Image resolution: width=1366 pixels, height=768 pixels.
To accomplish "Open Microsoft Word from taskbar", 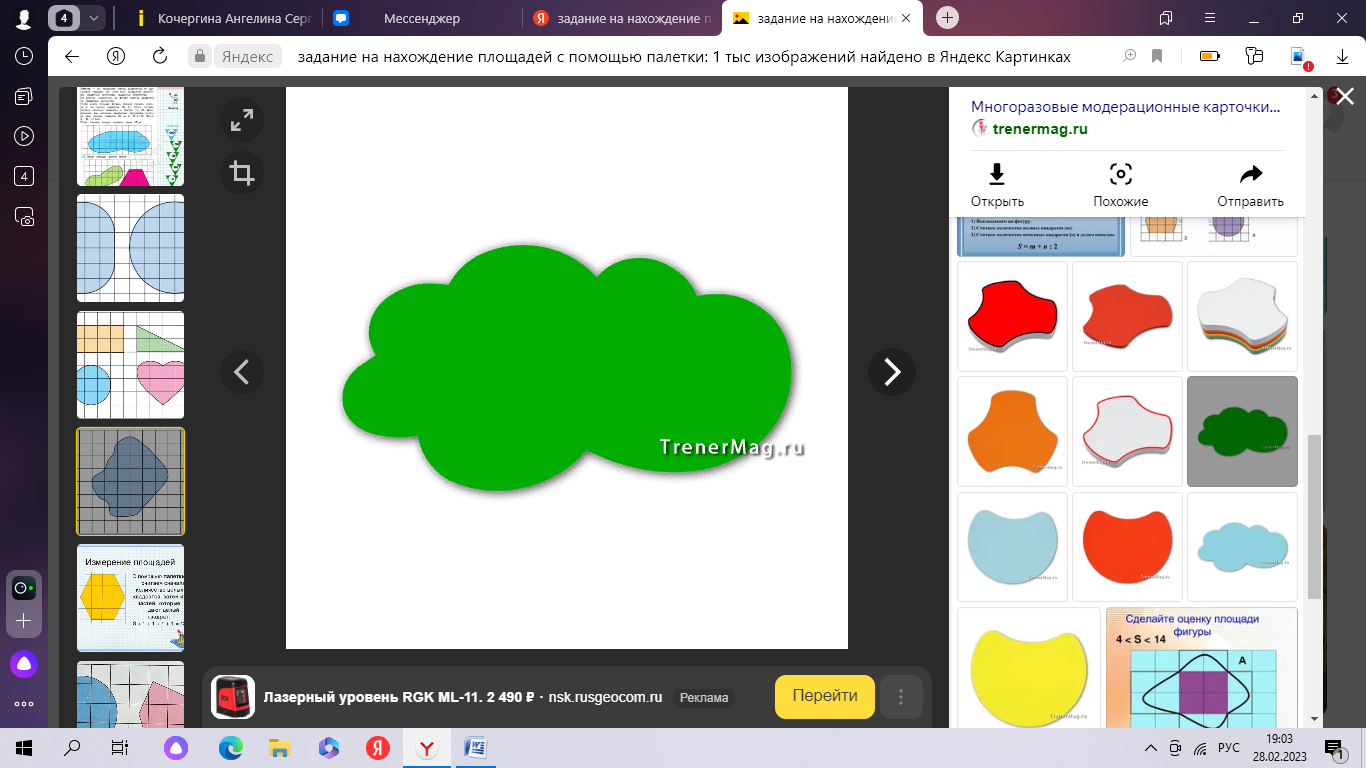I will (475, 747).
